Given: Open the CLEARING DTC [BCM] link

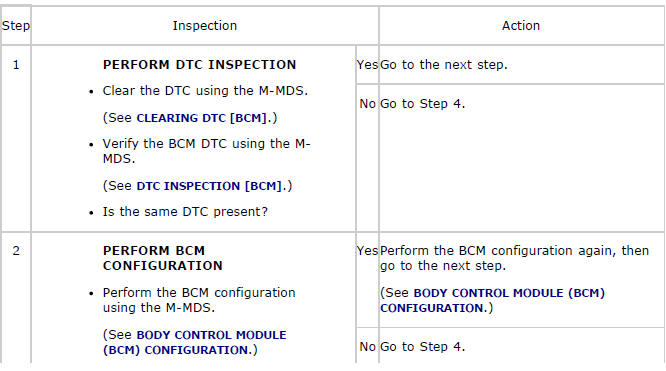Looking at the screenshot, I should pyautogui.click(x=203, y=118).
